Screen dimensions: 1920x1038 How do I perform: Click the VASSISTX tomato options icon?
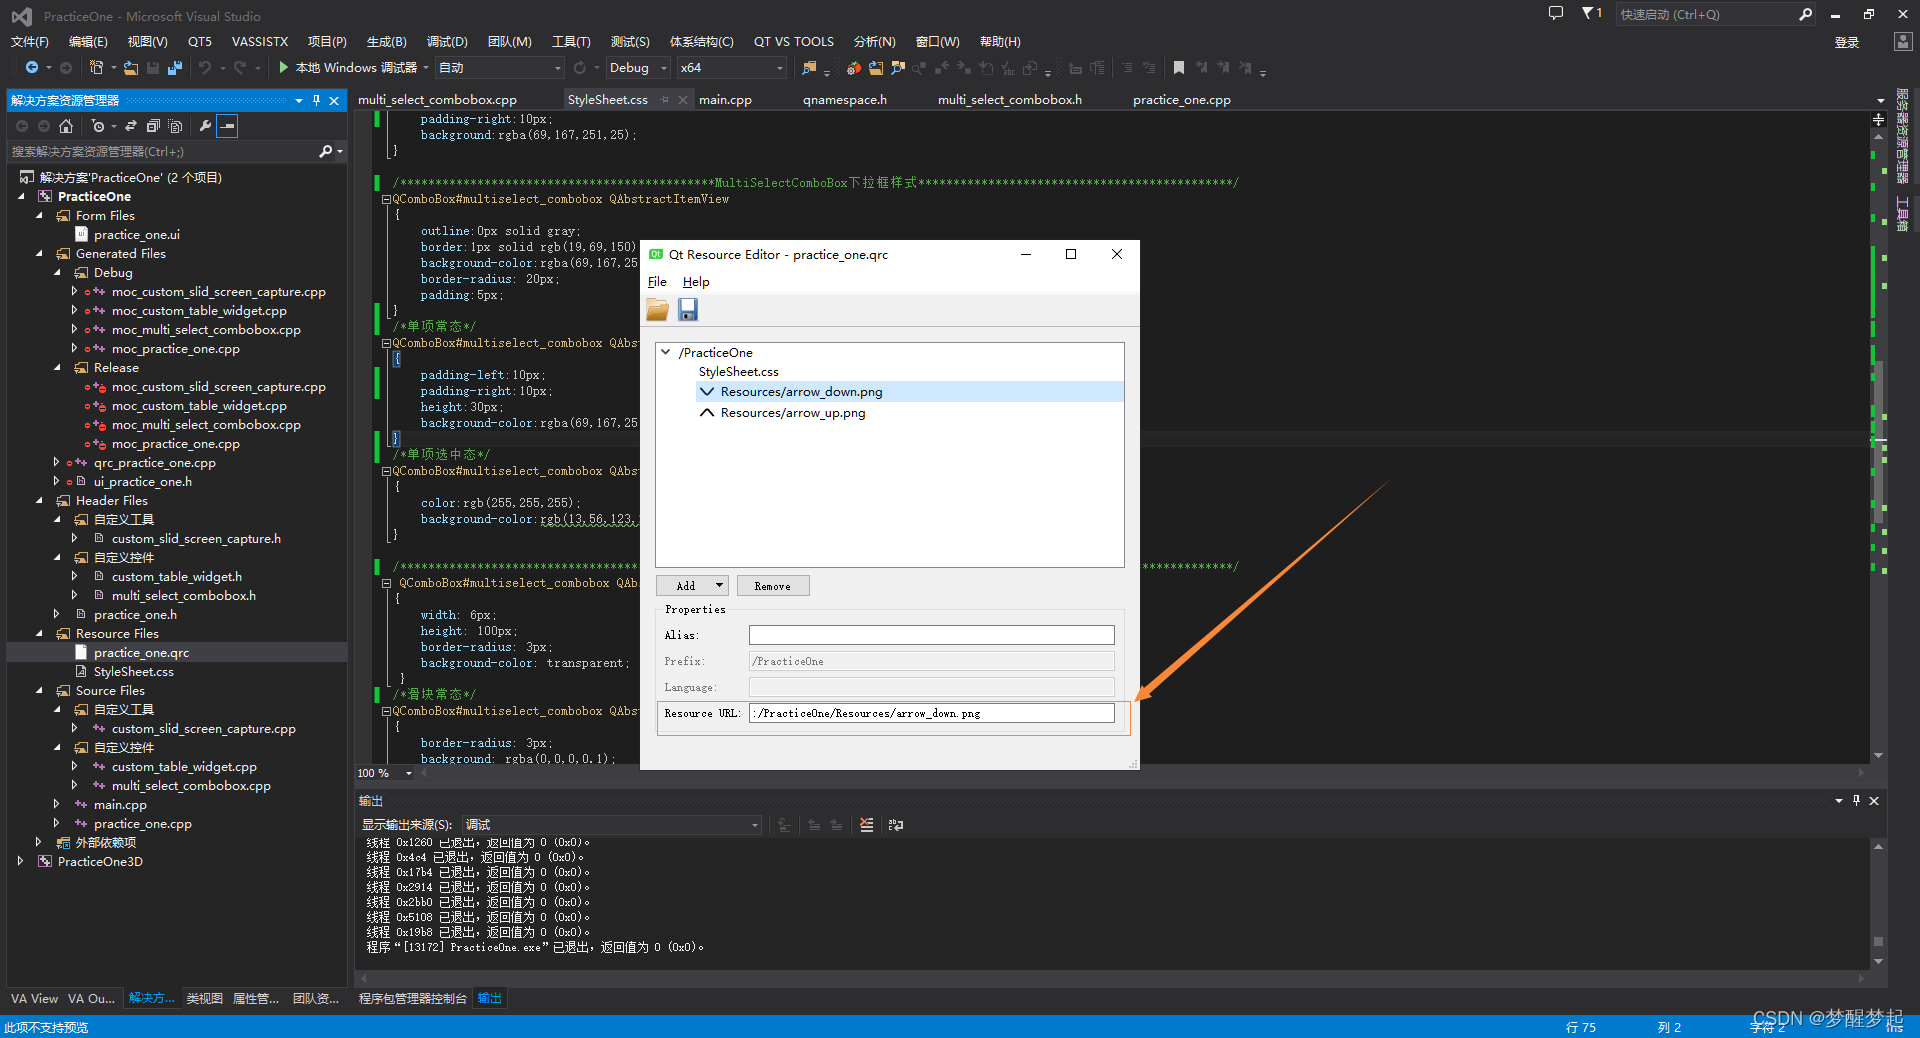point(853,68)
